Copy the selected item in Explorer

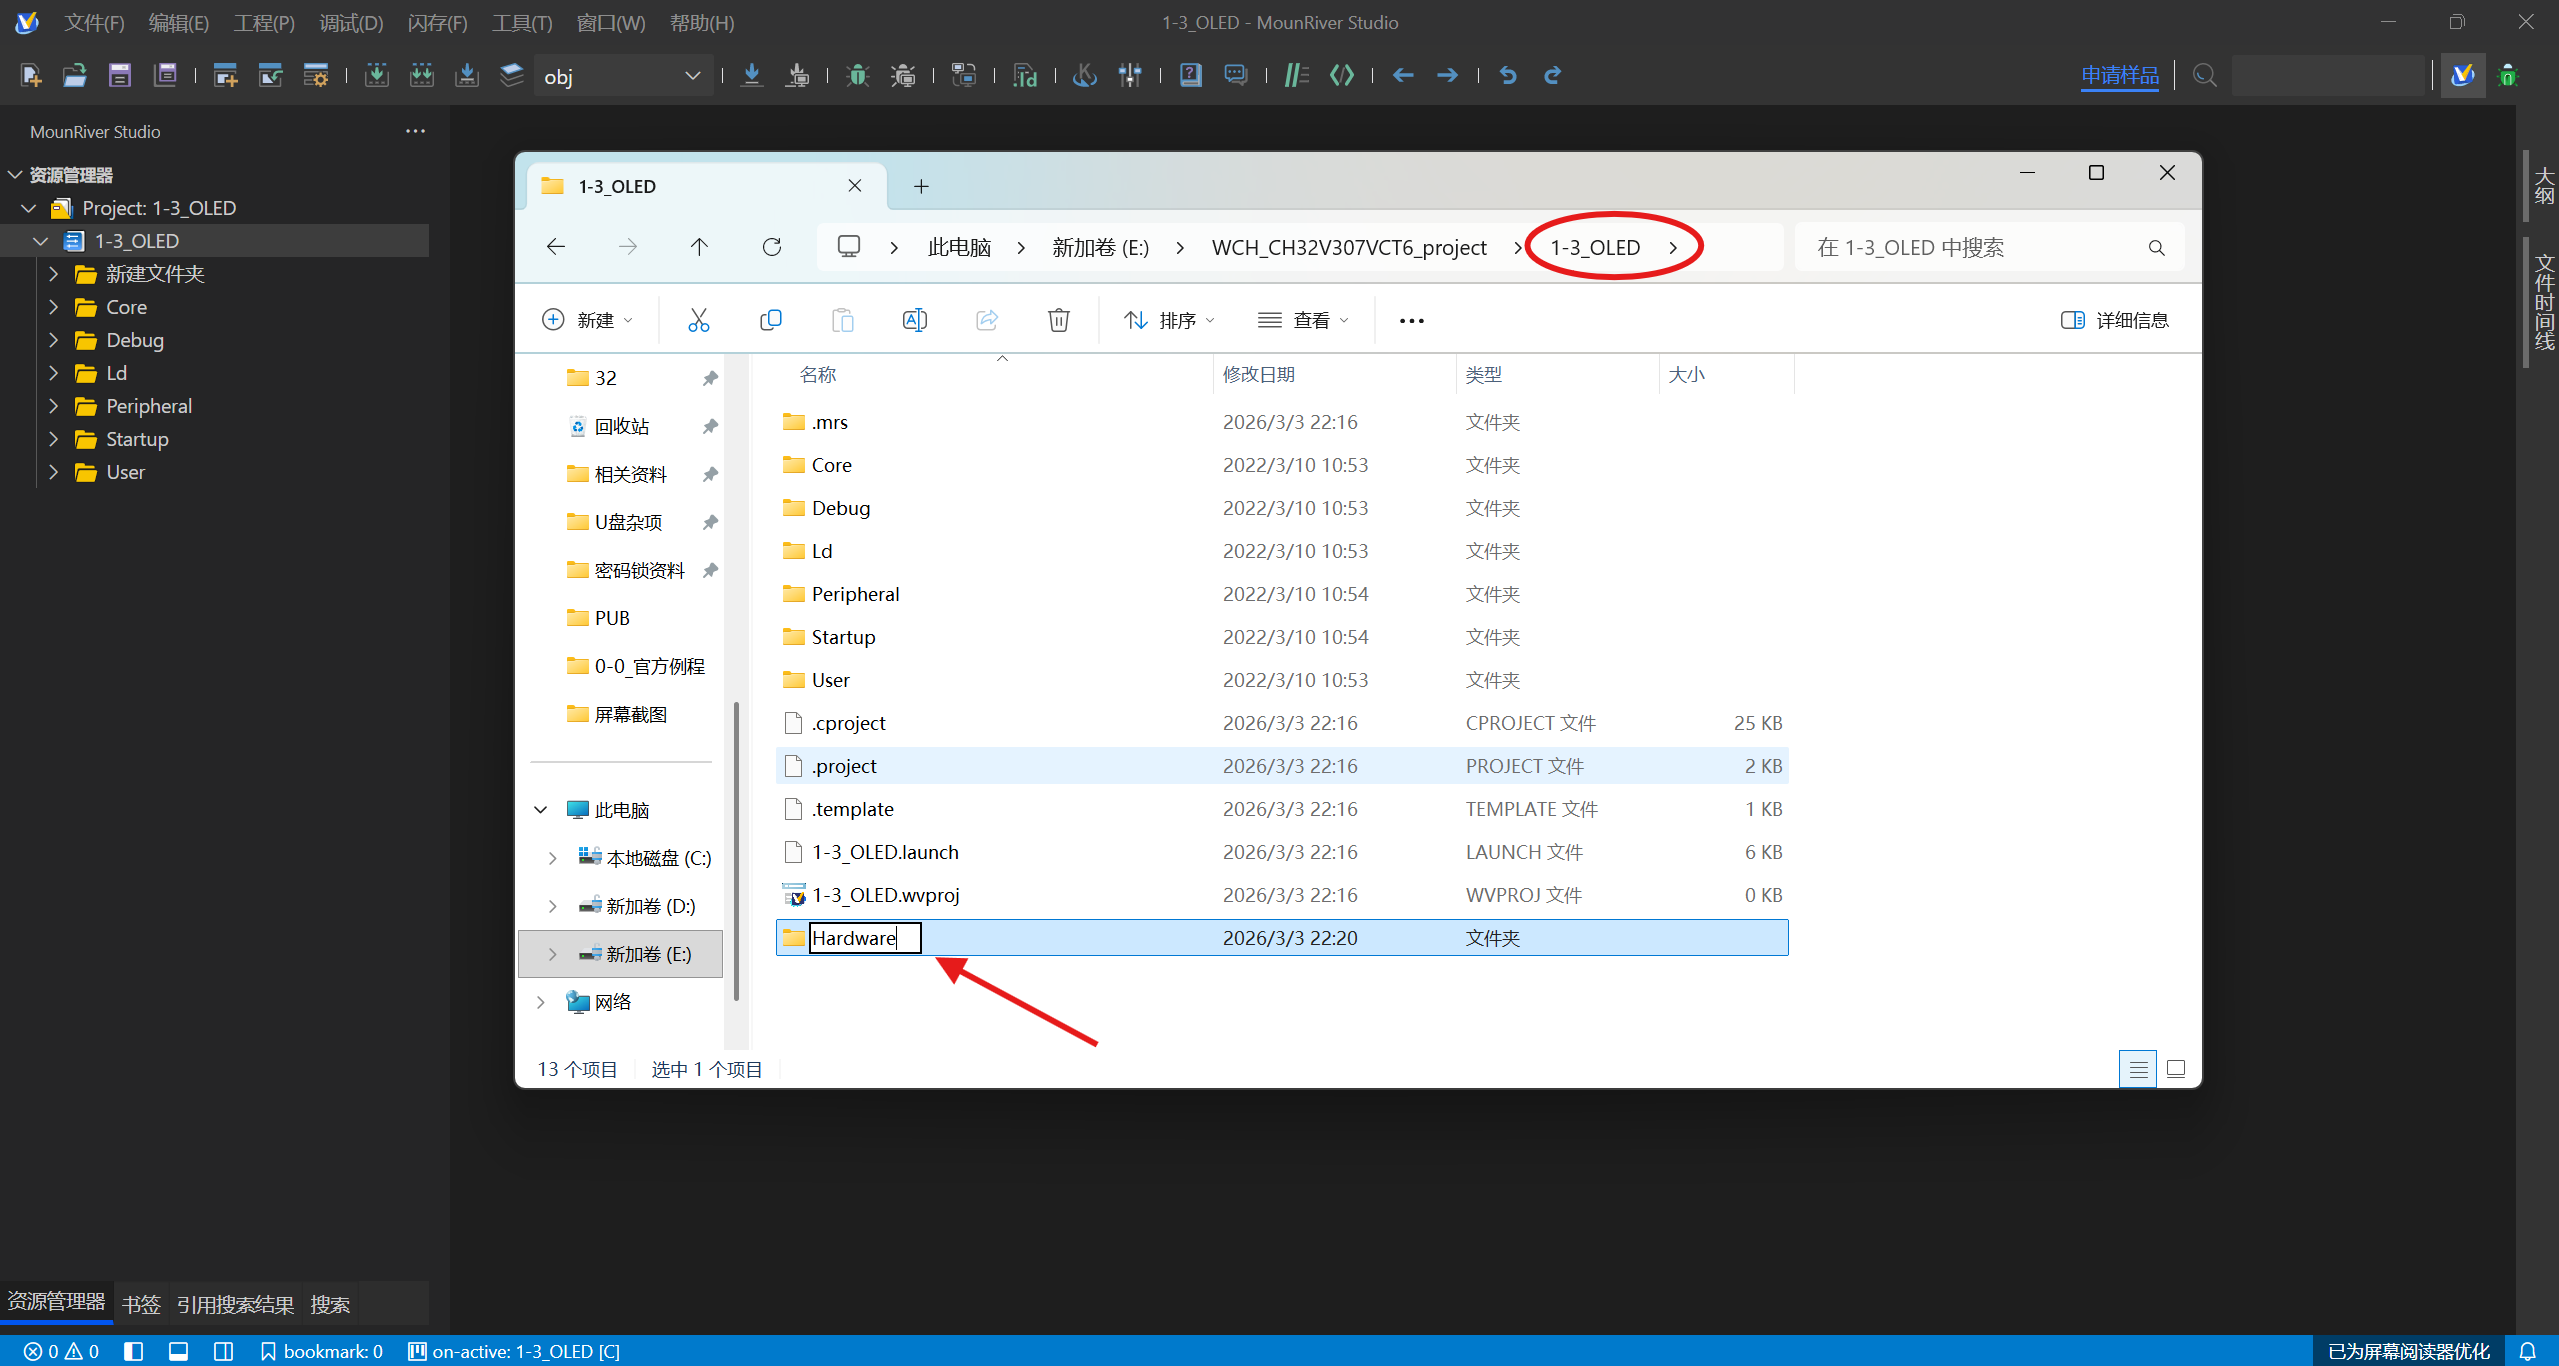click(x=771, y=320)
